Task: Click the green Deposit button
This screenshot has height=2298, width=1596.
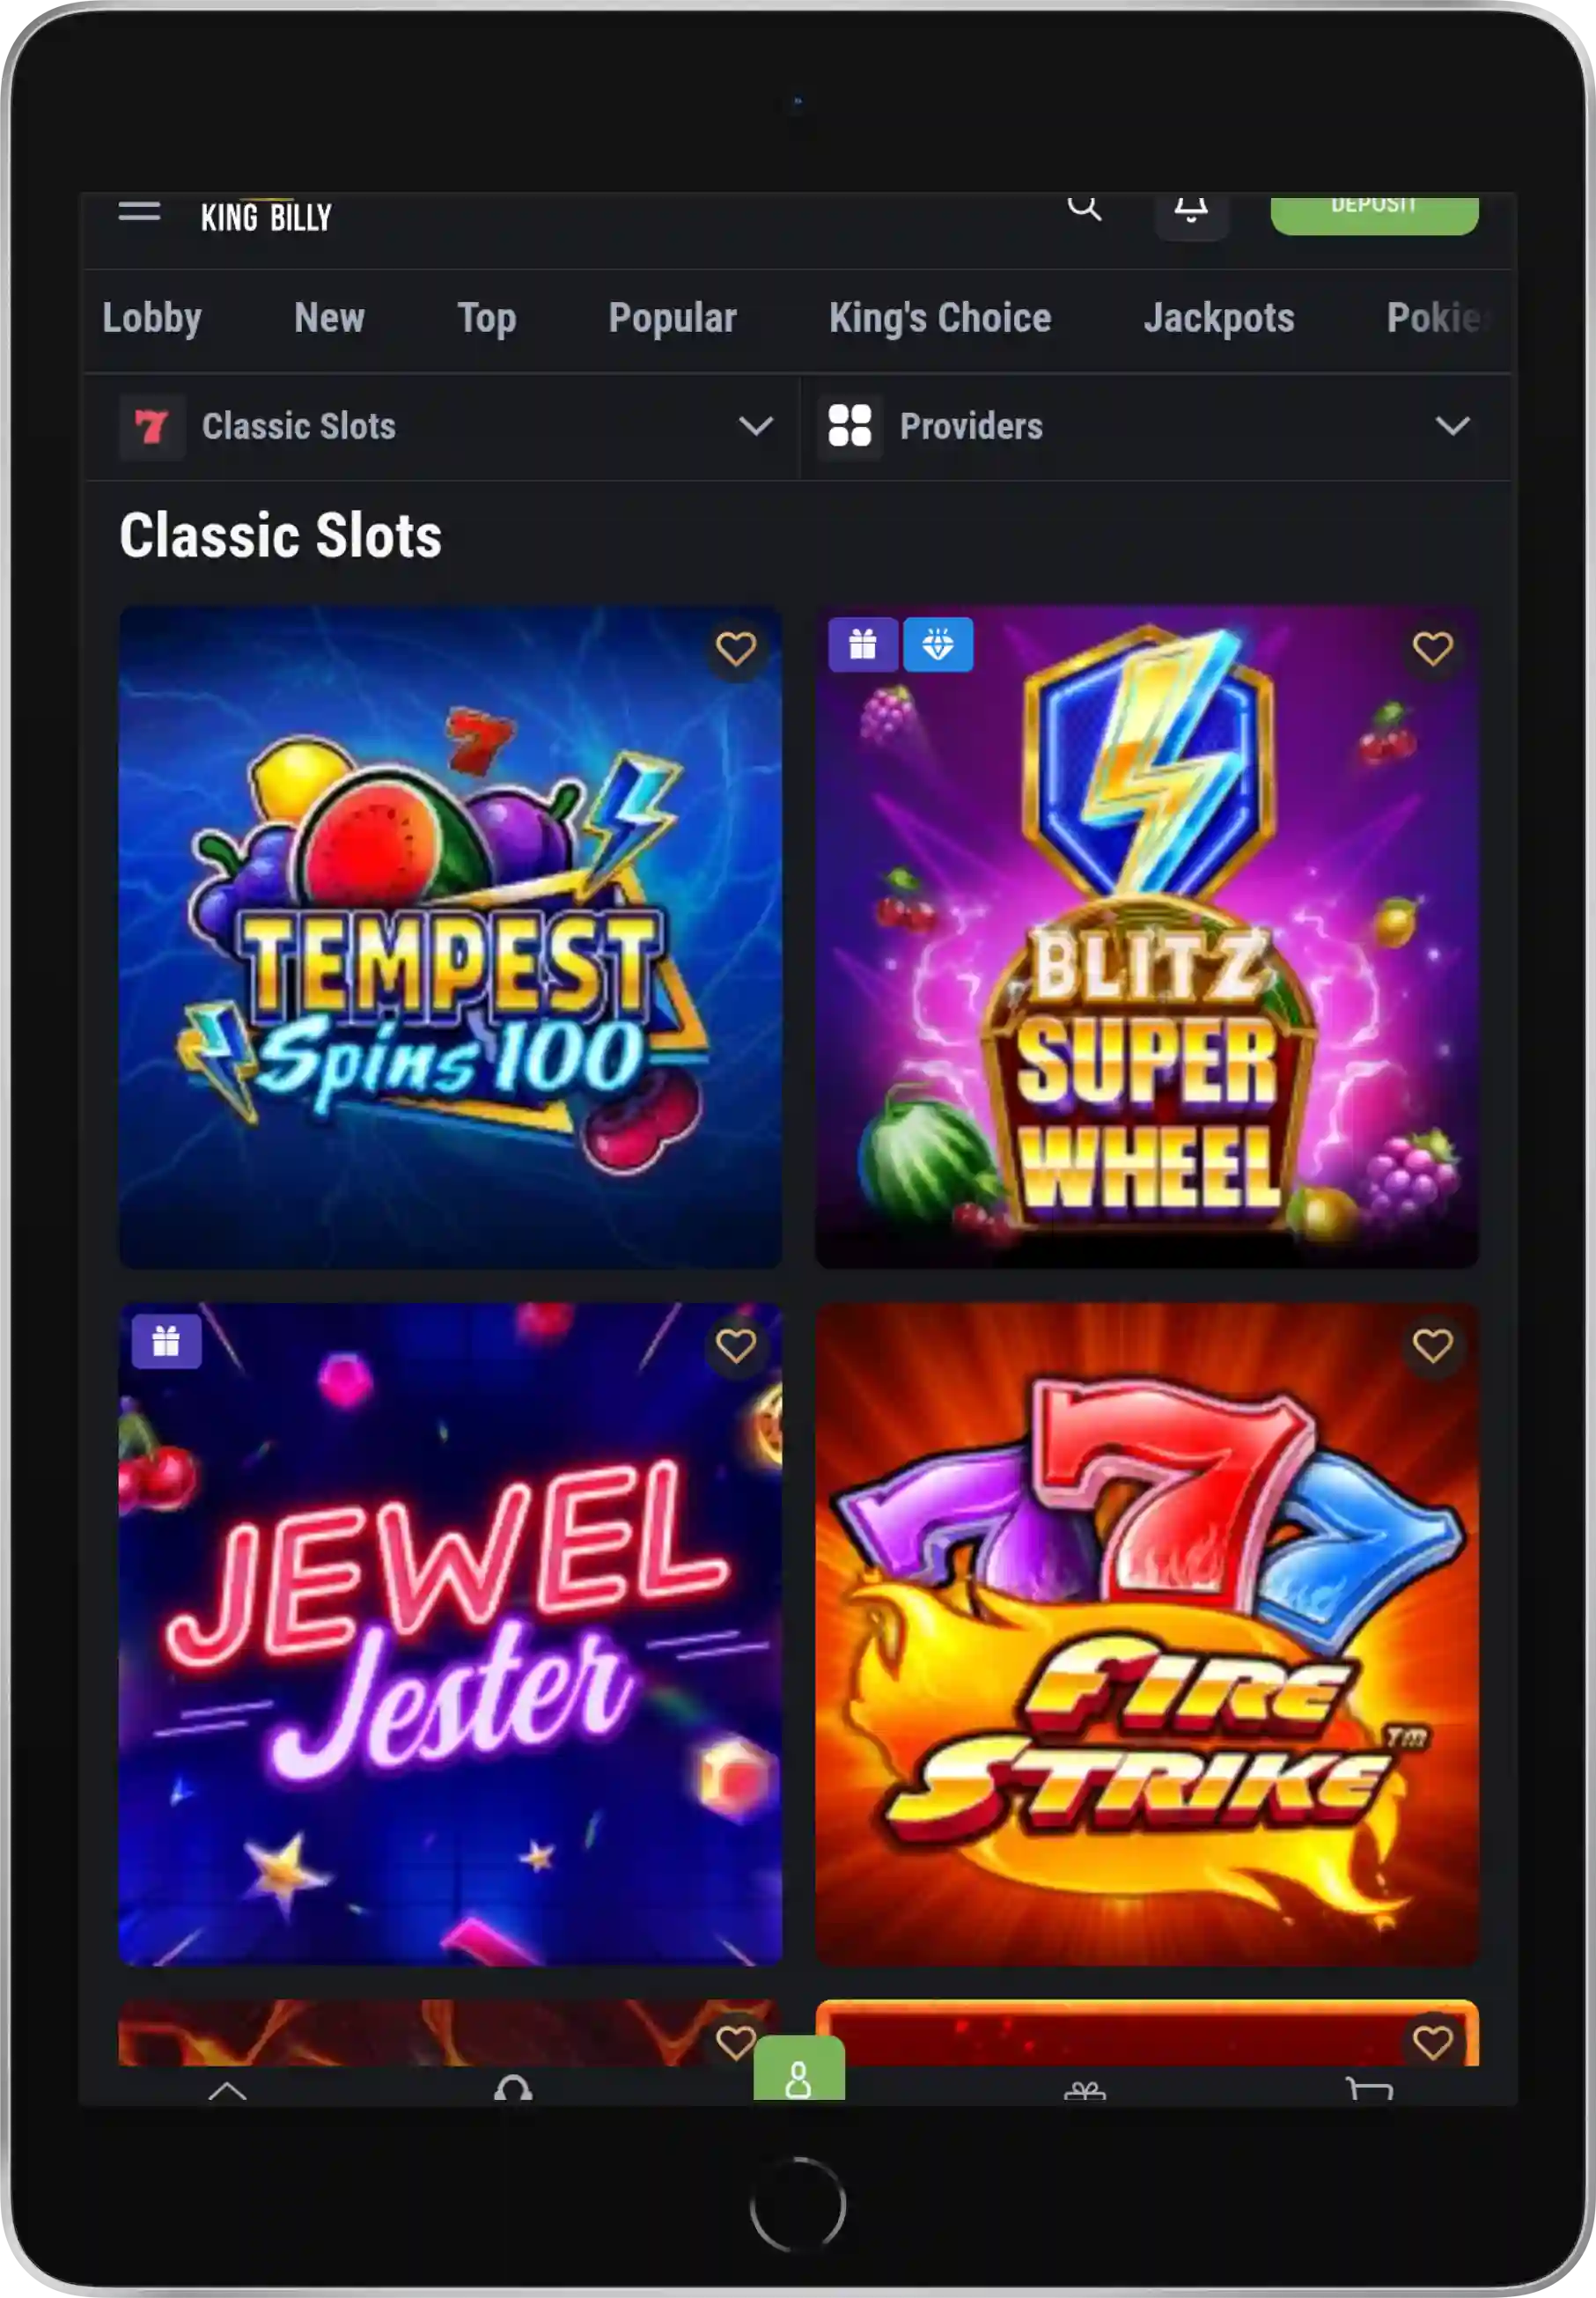Action: tap(1374, 213)
